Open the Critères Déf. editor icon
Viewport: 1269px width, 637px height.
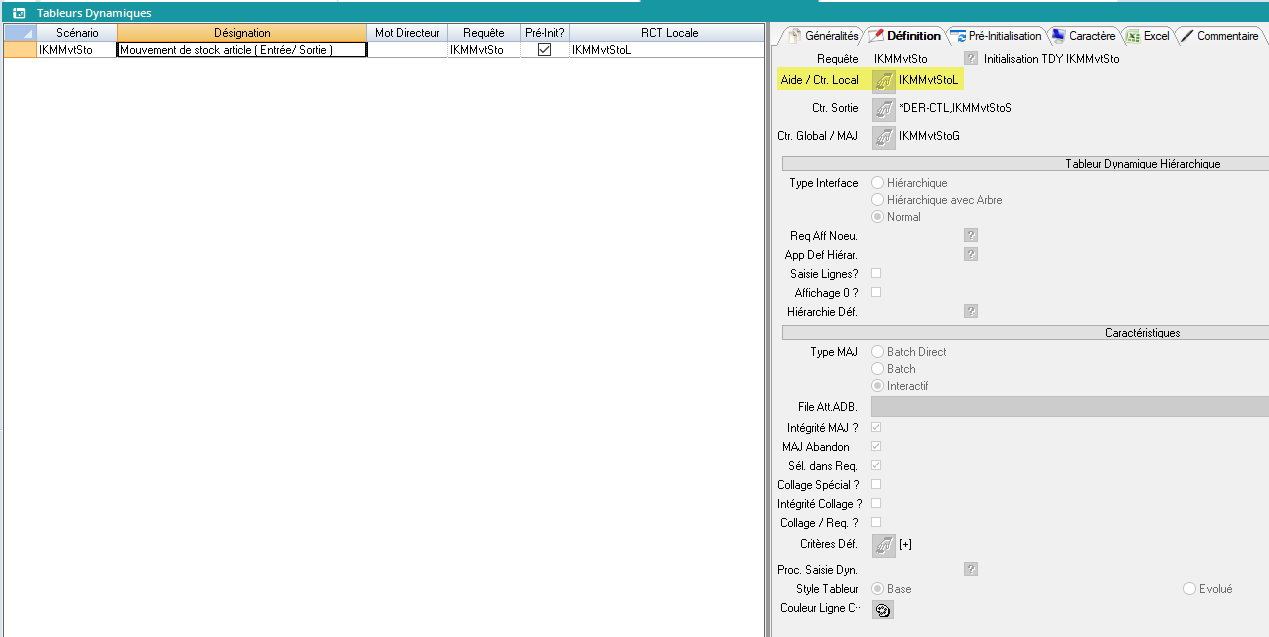point(883,545)
